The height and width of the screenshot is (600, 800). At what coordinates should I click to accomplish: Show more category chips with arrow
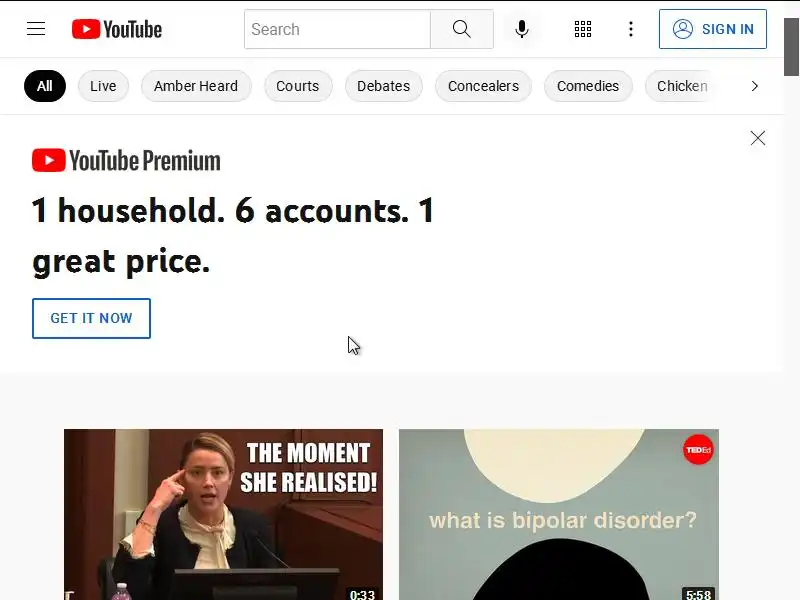[x=755, y=86]
